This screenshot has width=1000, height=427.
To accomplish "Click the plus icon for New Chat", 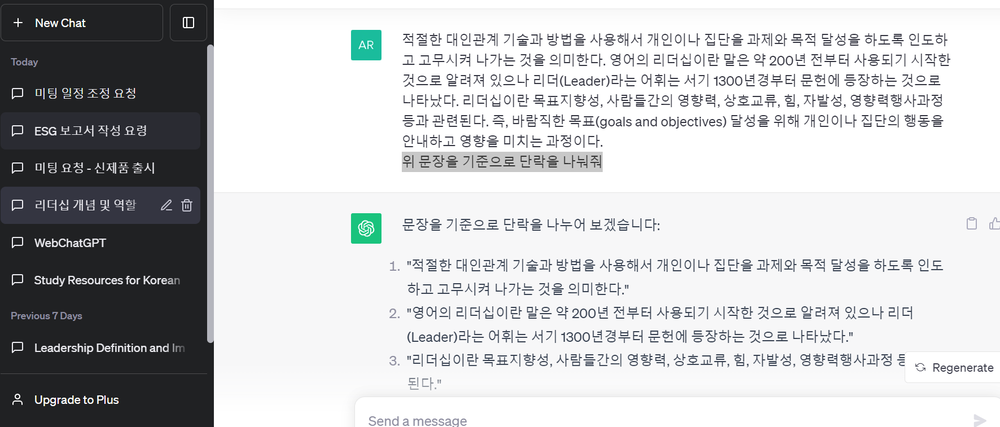I will pos(18,22).
